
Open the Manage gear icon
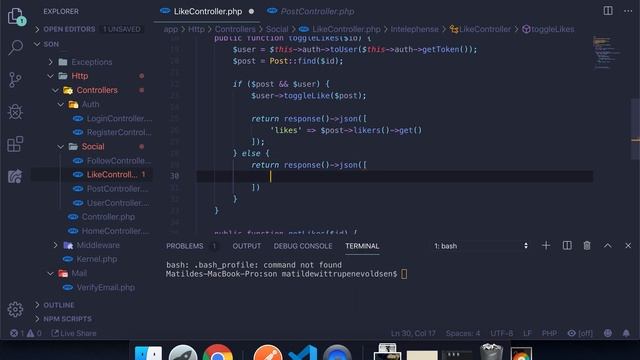pyautogui.click(x=16, y=309)
